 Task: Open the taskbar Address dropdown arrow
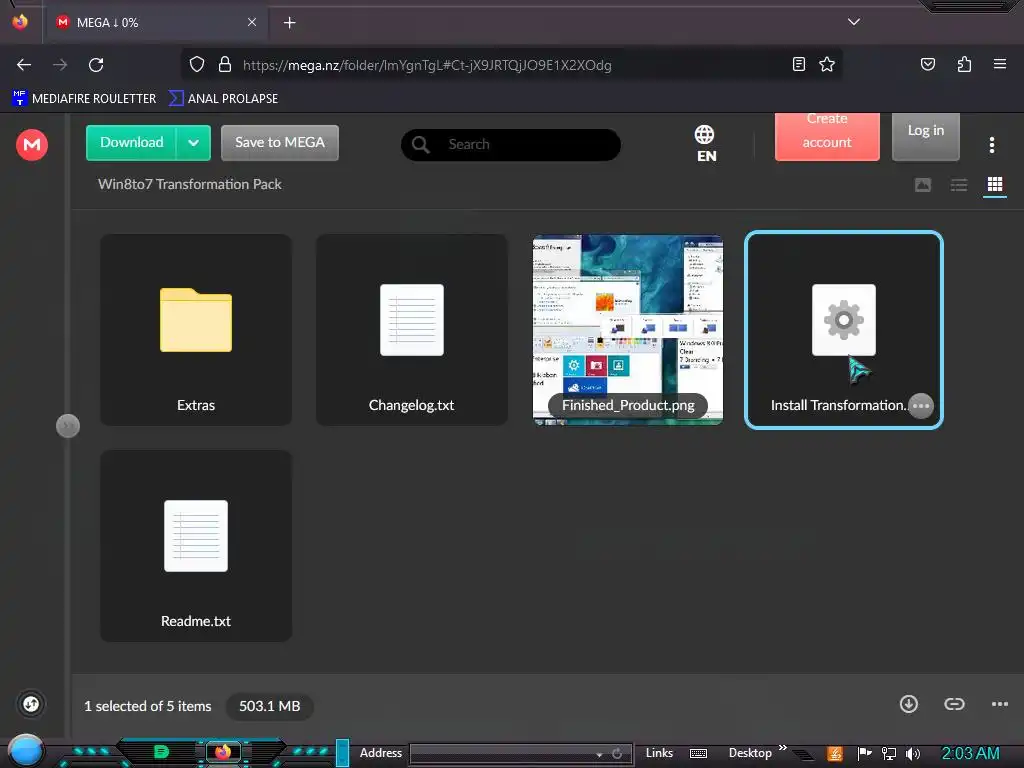coord(599,754)
